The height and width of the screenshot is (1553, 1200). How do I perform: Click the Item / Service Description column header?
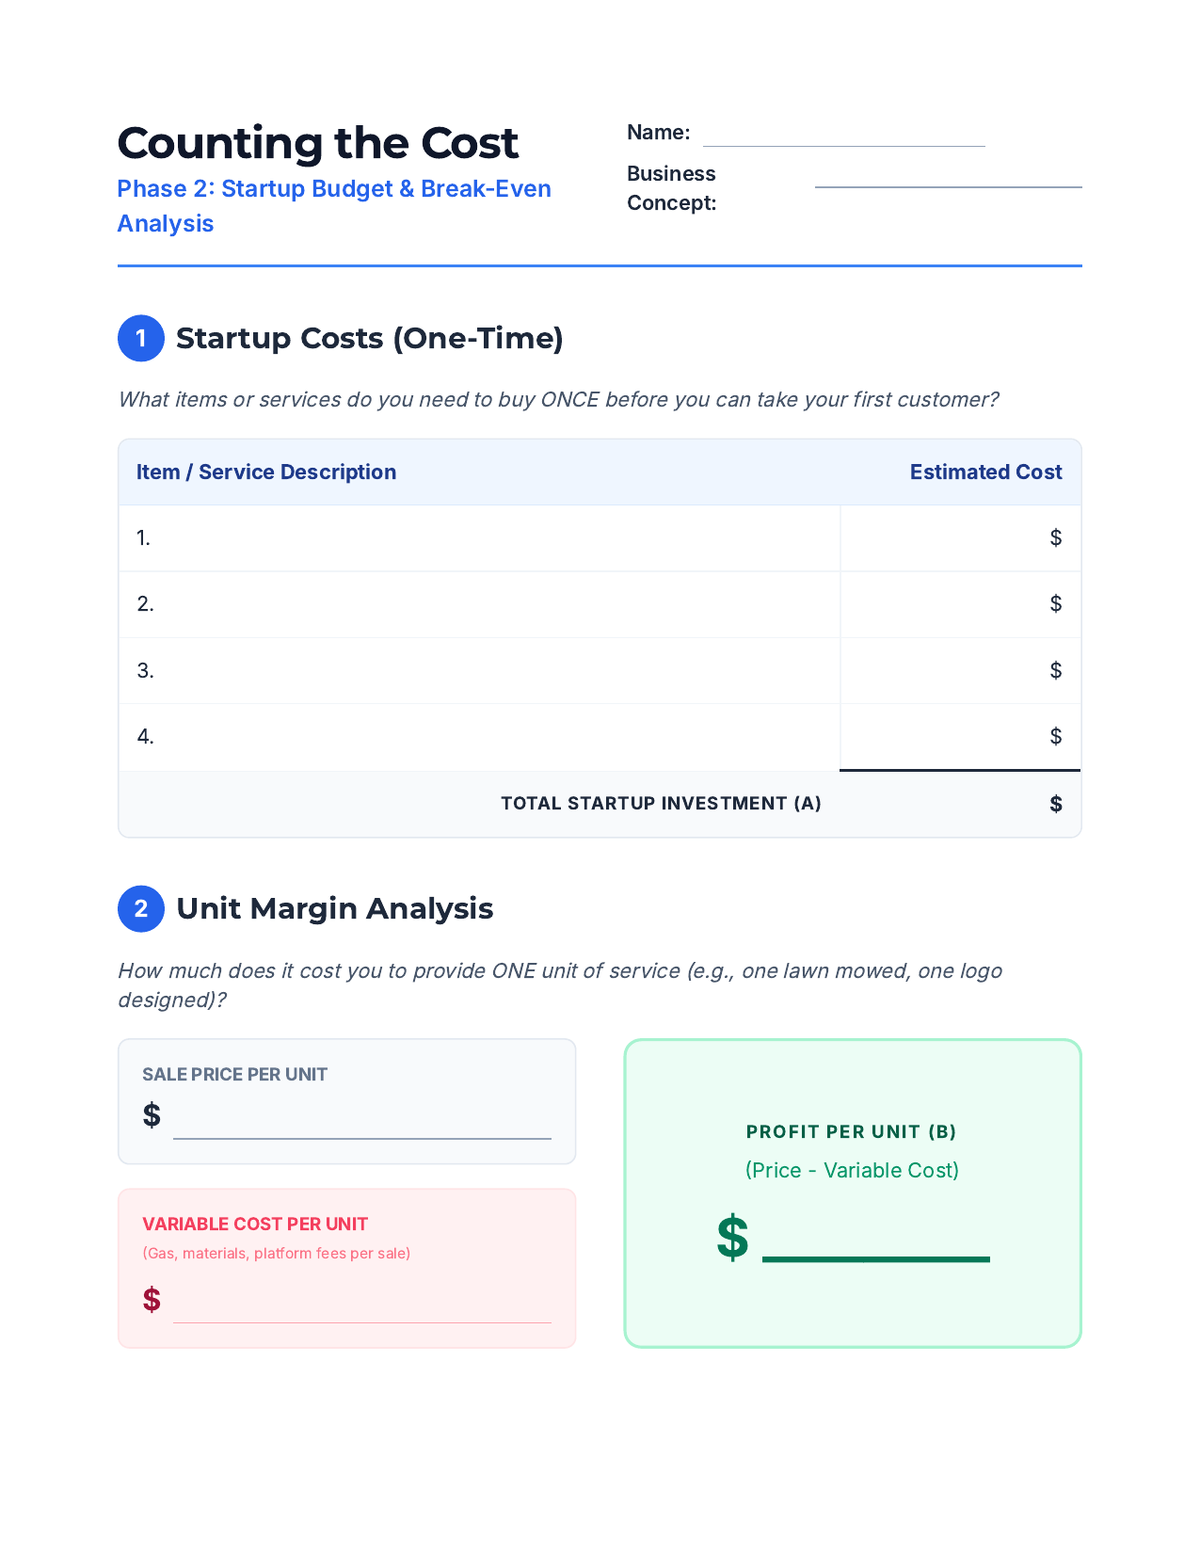pyautogui.click(x=266, y=472)
